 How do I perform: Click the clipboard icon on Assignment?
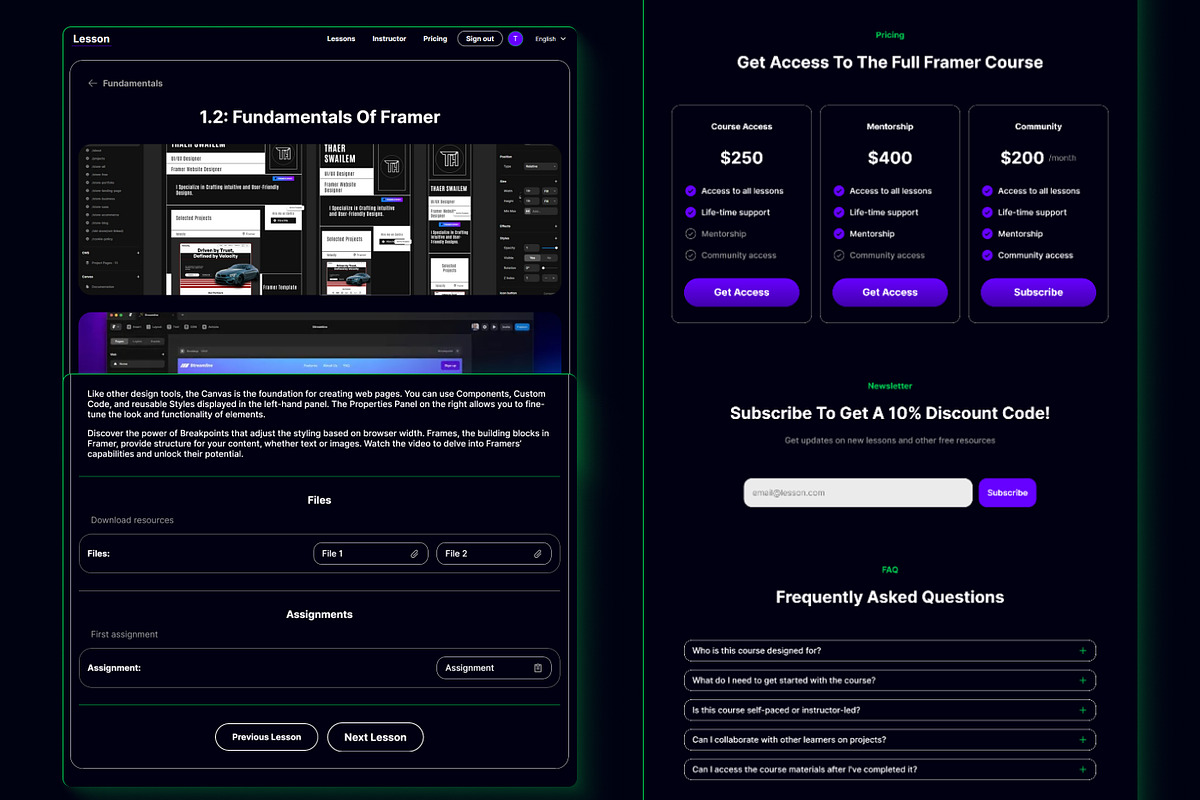click(537, 668)
